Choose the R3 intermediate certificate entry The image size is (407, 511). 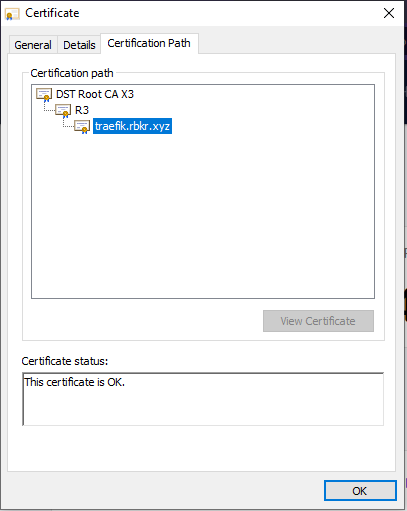coord(82,110)
